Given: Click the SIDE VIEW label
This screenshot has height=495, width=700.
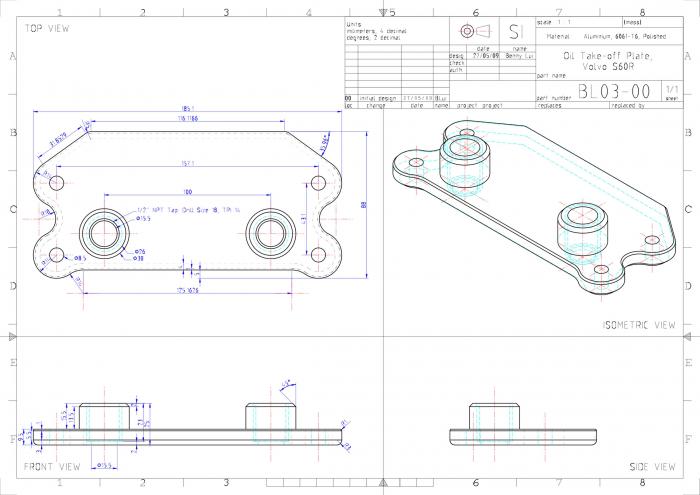Looking at the screenshot, I should point(652,467).
